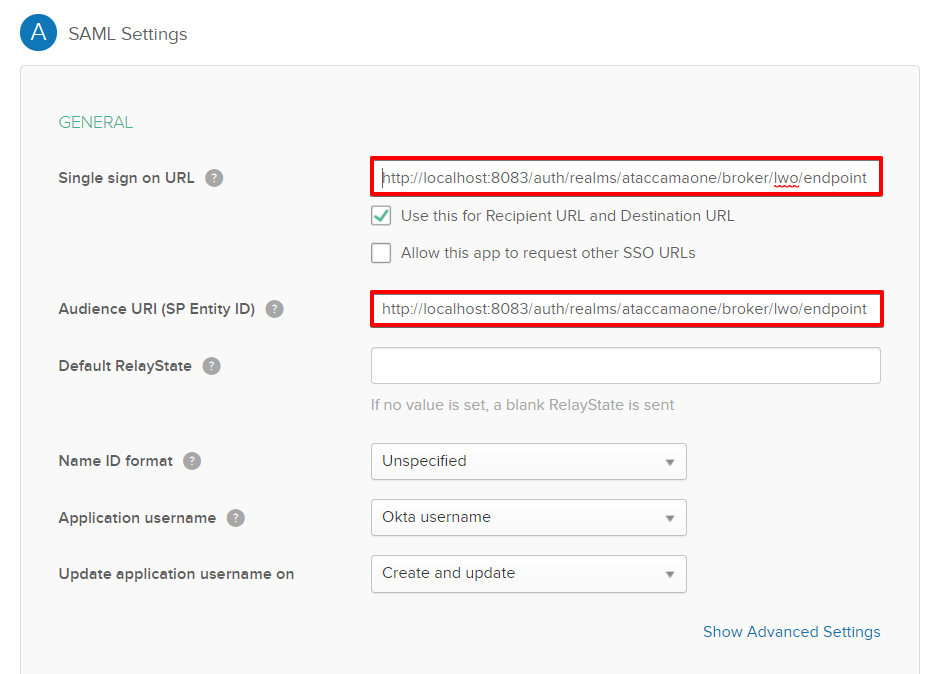This screenshot has width=945, height=674.
Task: Select the GENERAL section header
Action: point(96,122)
